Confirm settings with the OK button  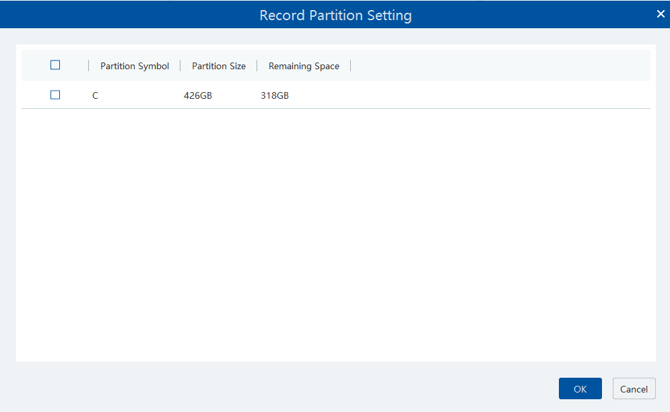[580, 389]
